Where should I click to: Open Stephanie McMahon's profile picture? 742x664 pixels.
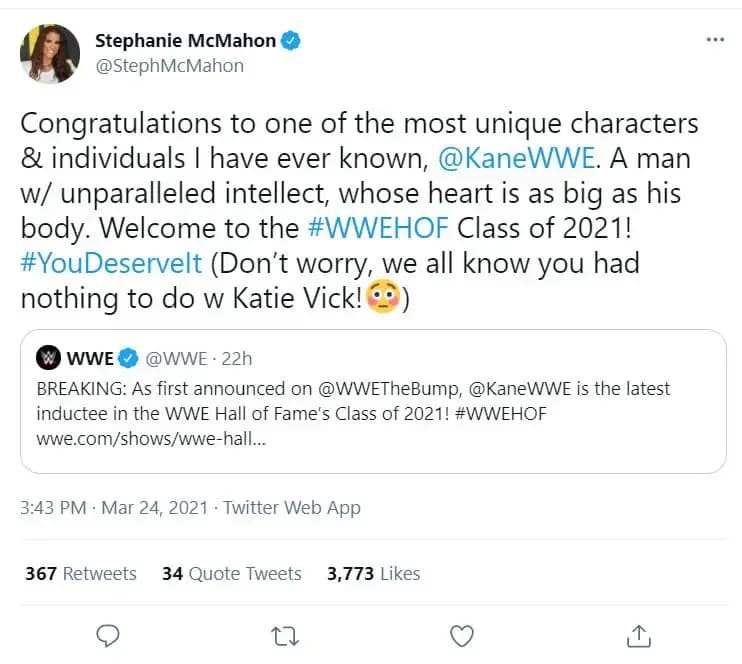(49, 53)
